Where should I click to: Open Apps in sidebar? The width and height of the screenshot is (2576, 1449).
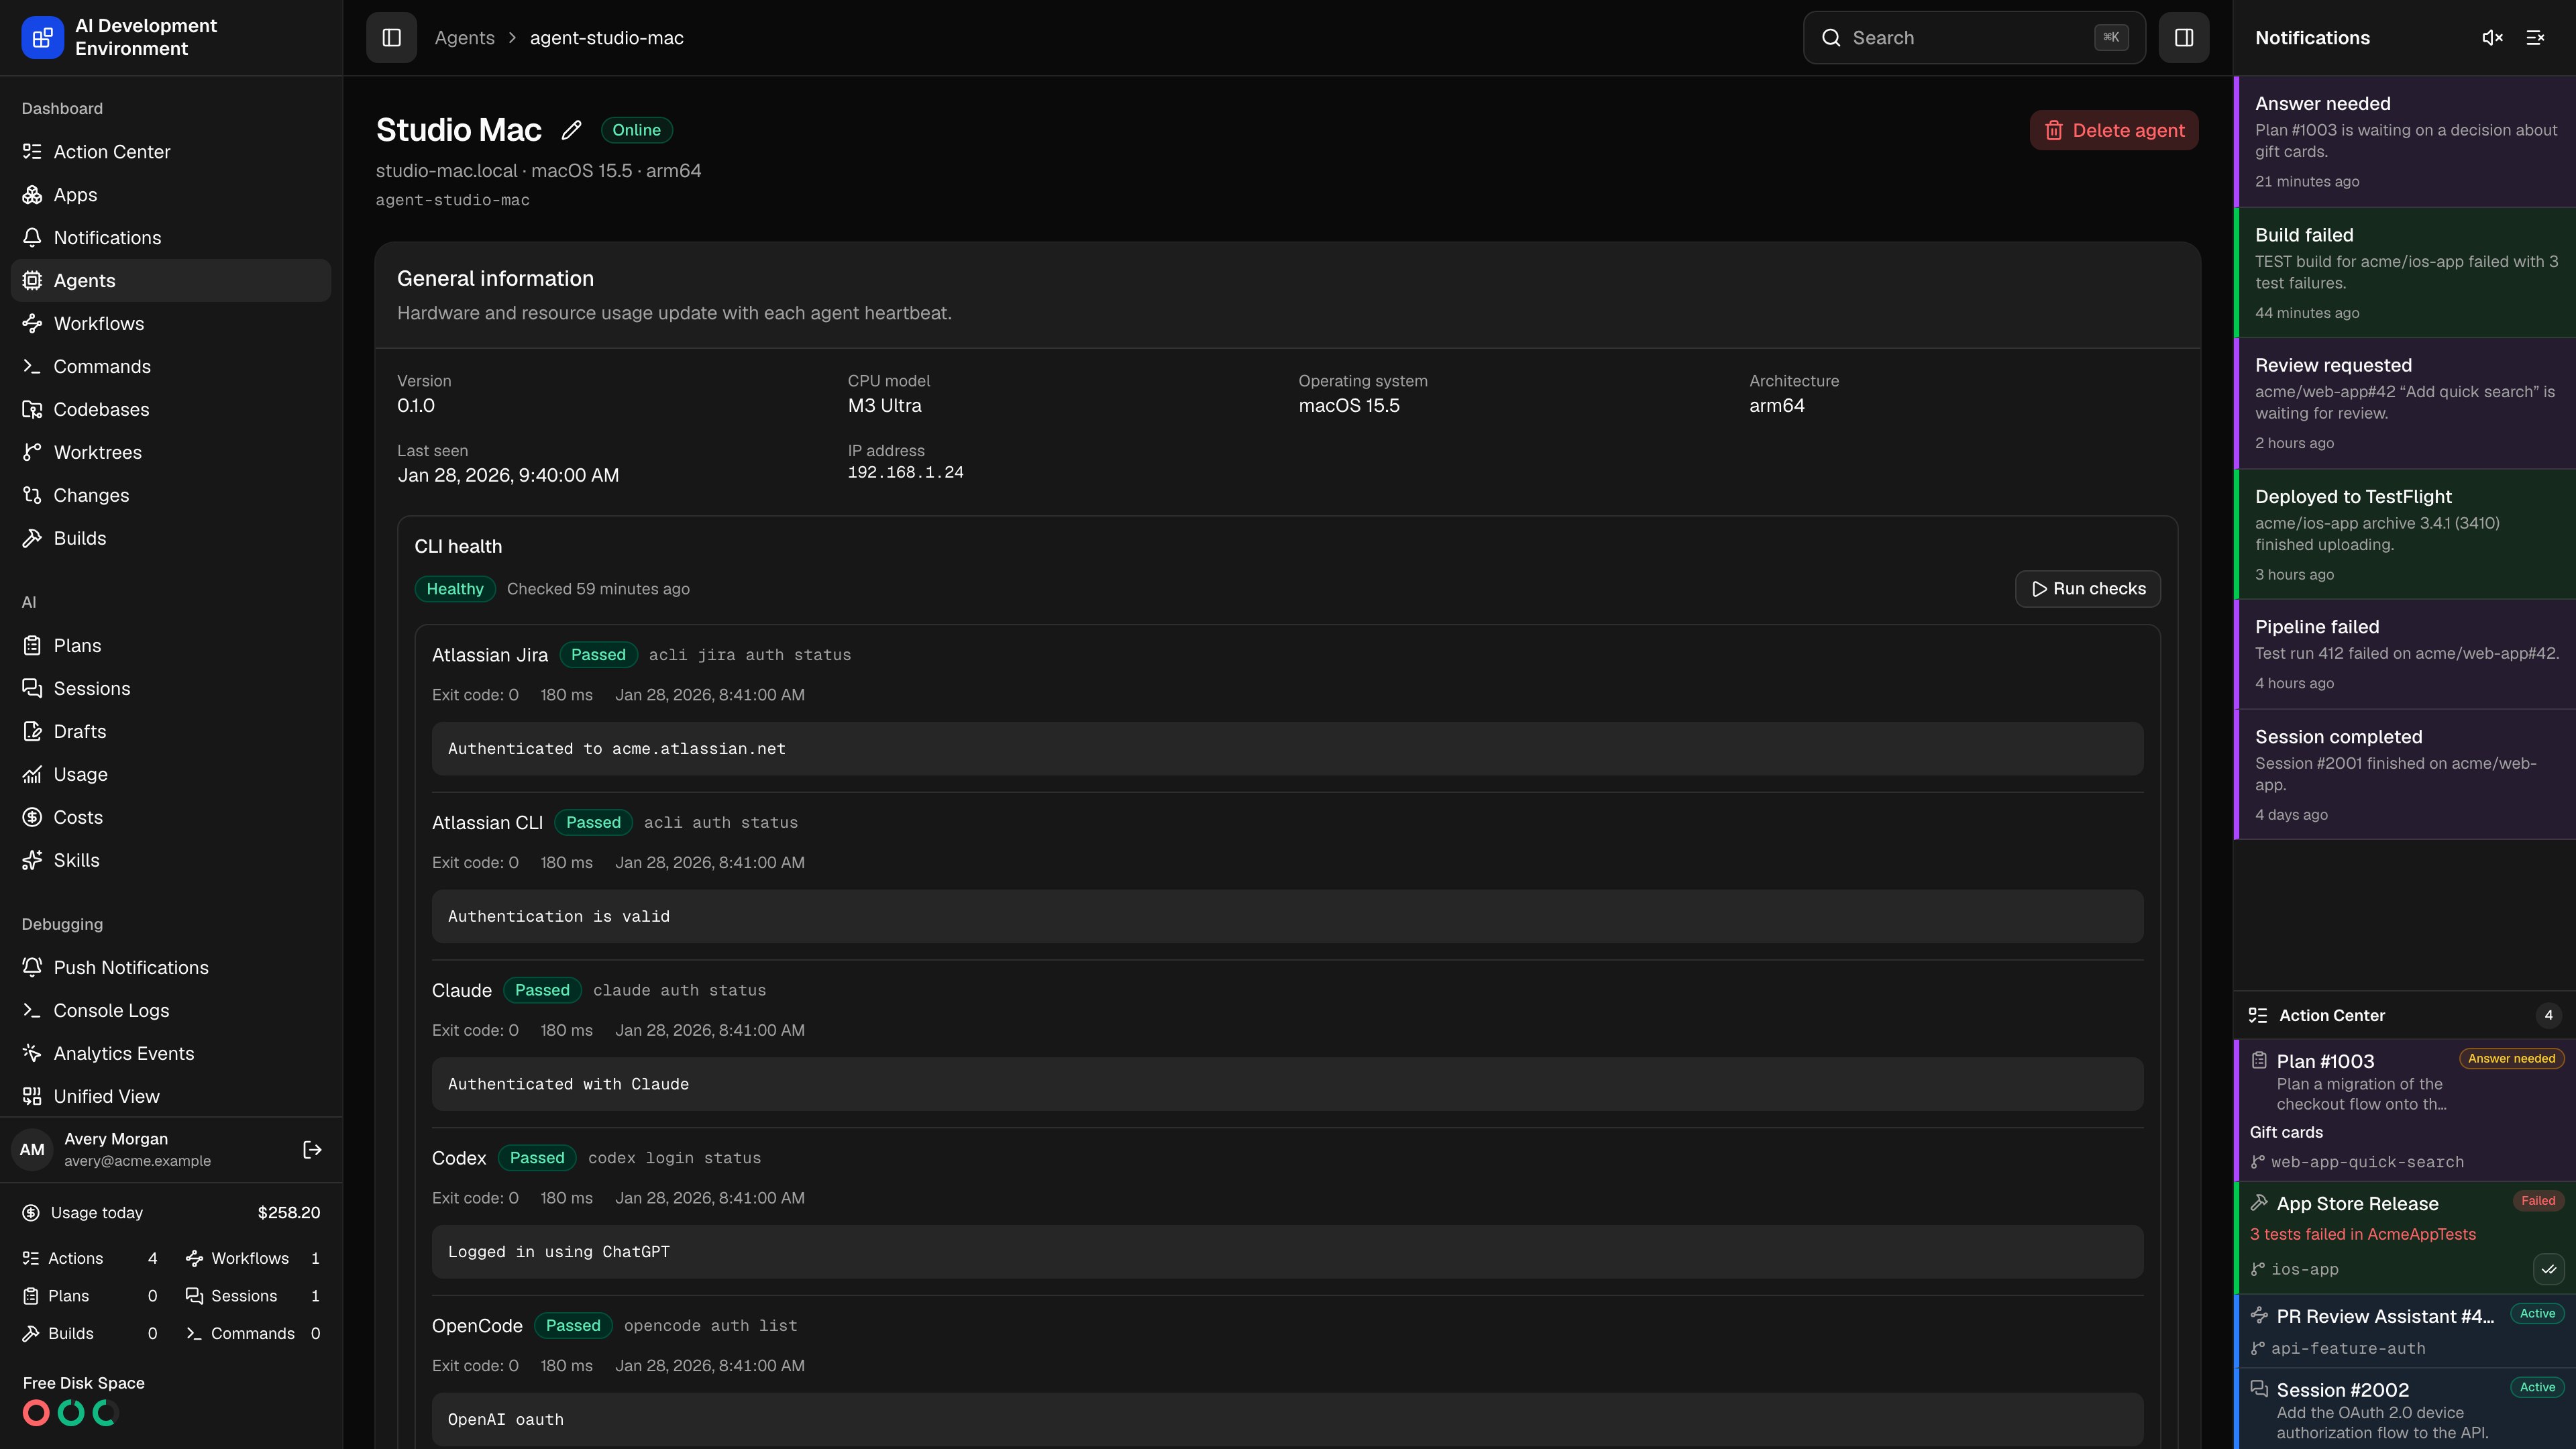pos(170,195)
